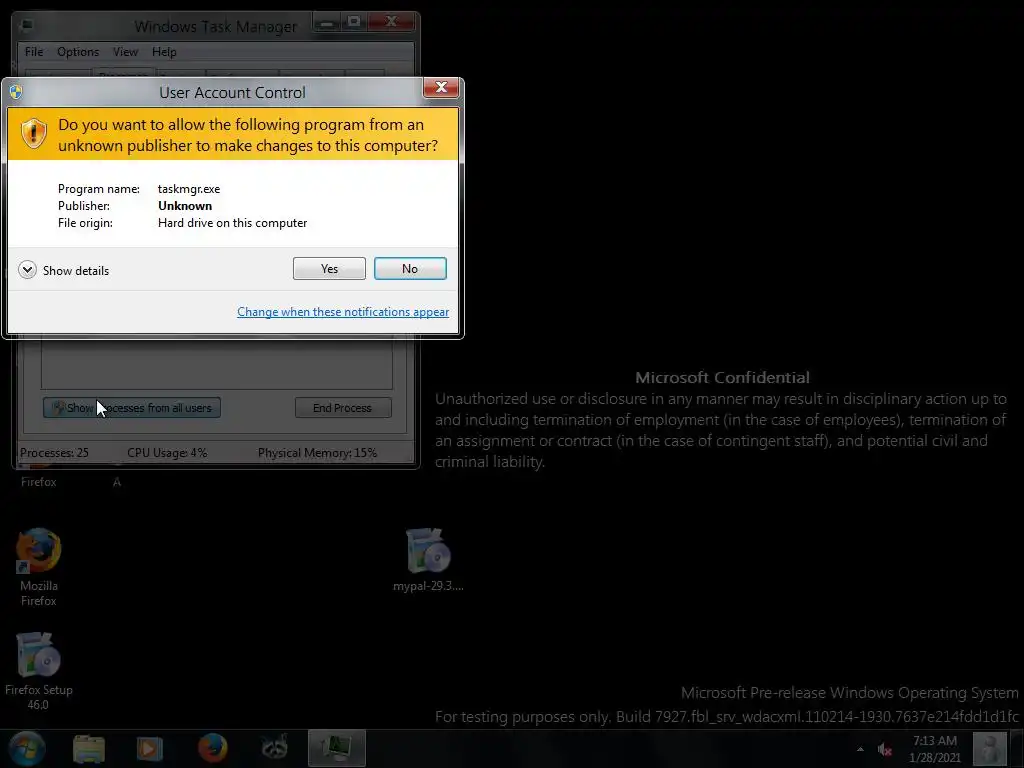Select mypal-29.3 installer desktop icon
This screenshot has height=768, width=1024.
[x=428, y=560]
